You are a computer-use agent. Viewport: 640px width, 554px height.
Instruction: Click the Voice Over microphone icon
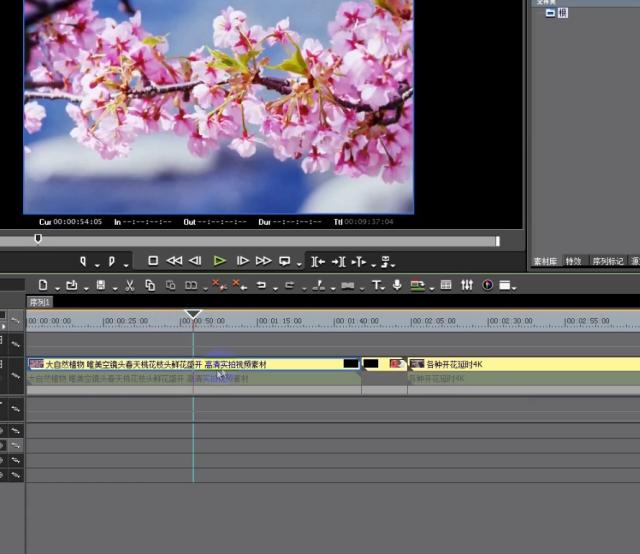(397, 285)
